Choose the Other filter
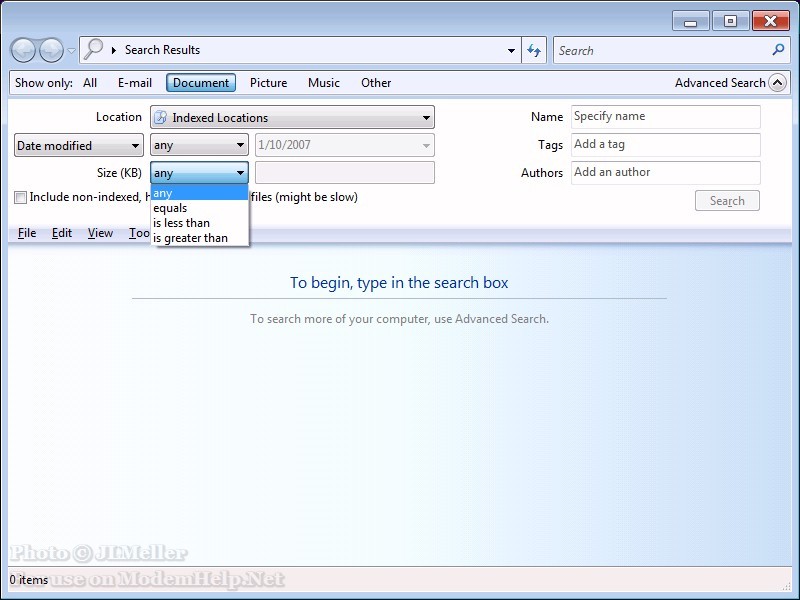This screenshot has height=600, width=800. pyautogui.click(x=376, y=83)
